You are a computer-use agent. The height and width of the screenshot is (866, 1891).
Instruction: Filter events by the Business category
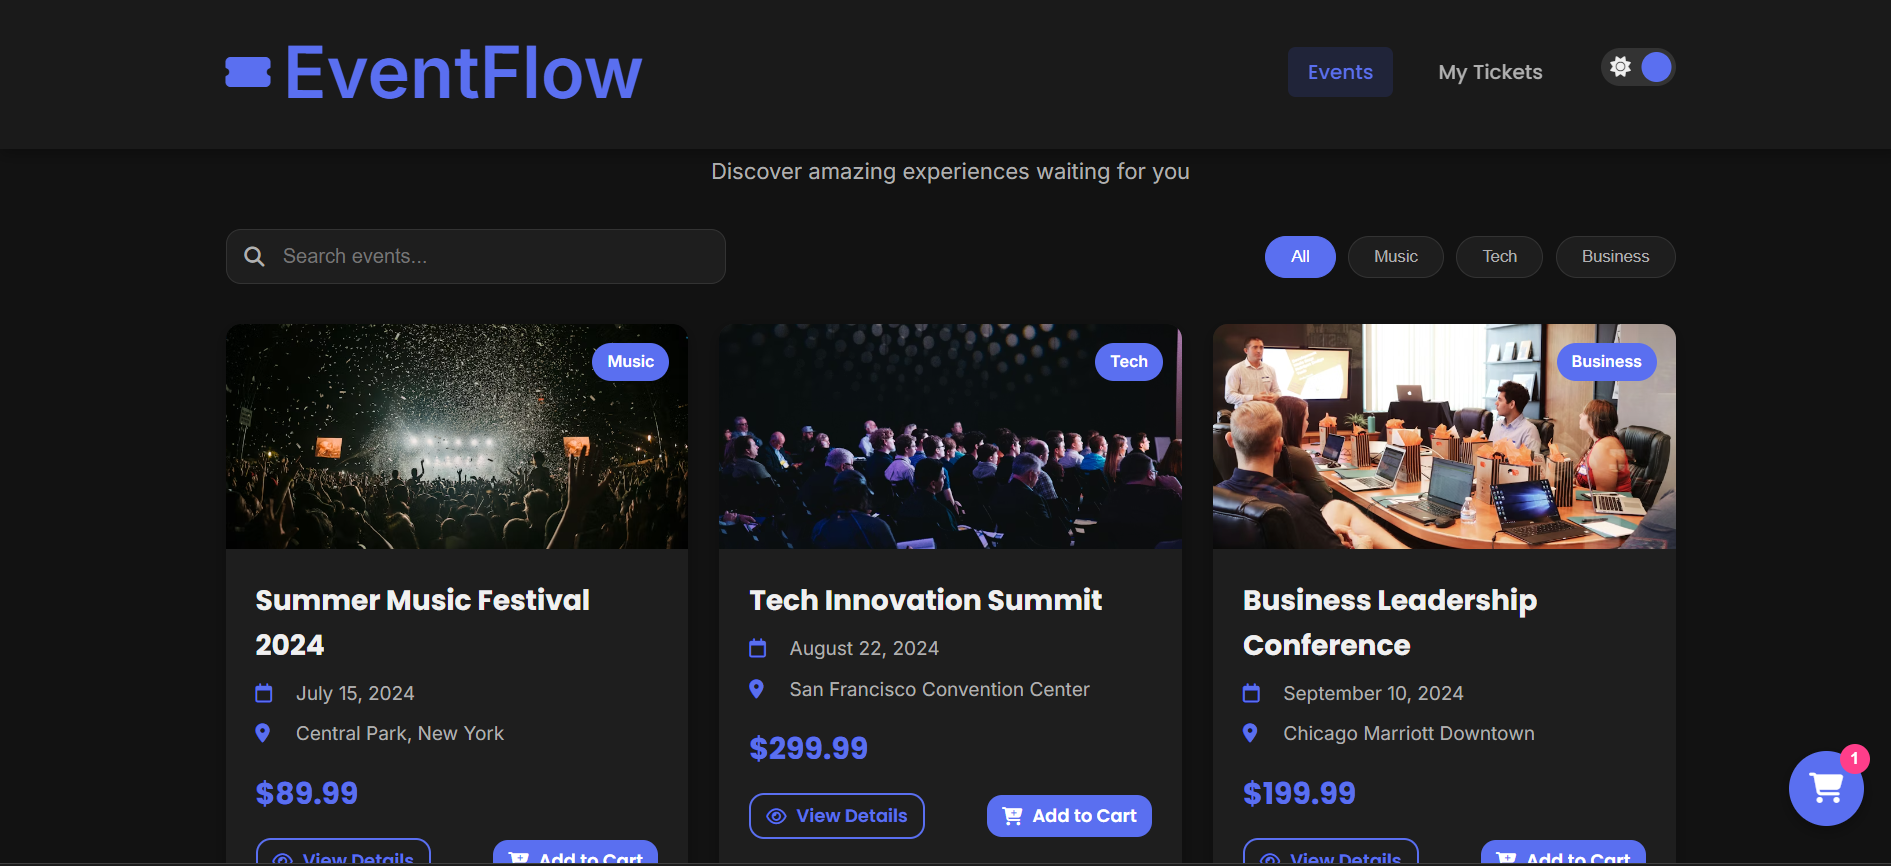(1614, 256)
